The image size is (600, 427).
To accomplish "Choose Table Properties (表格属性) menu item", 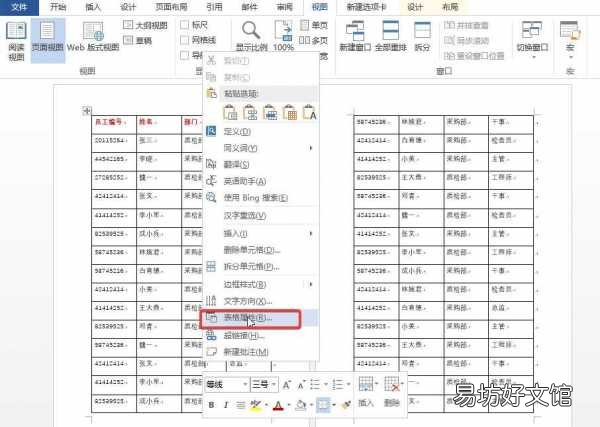I will [x=260, y=318].
